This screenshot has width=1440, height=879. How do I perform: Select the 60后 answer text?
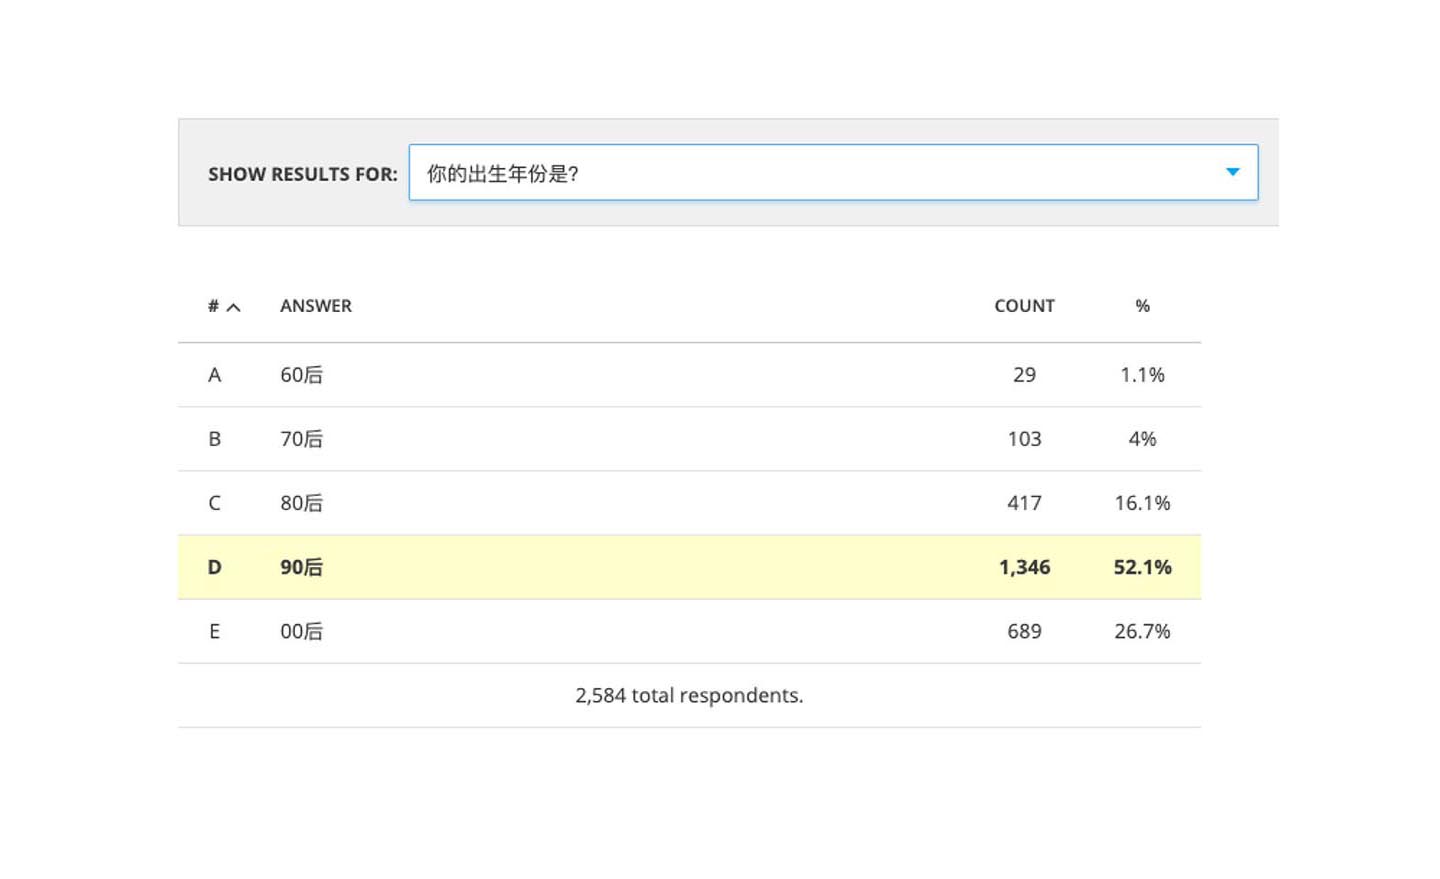tap(301, 375)
